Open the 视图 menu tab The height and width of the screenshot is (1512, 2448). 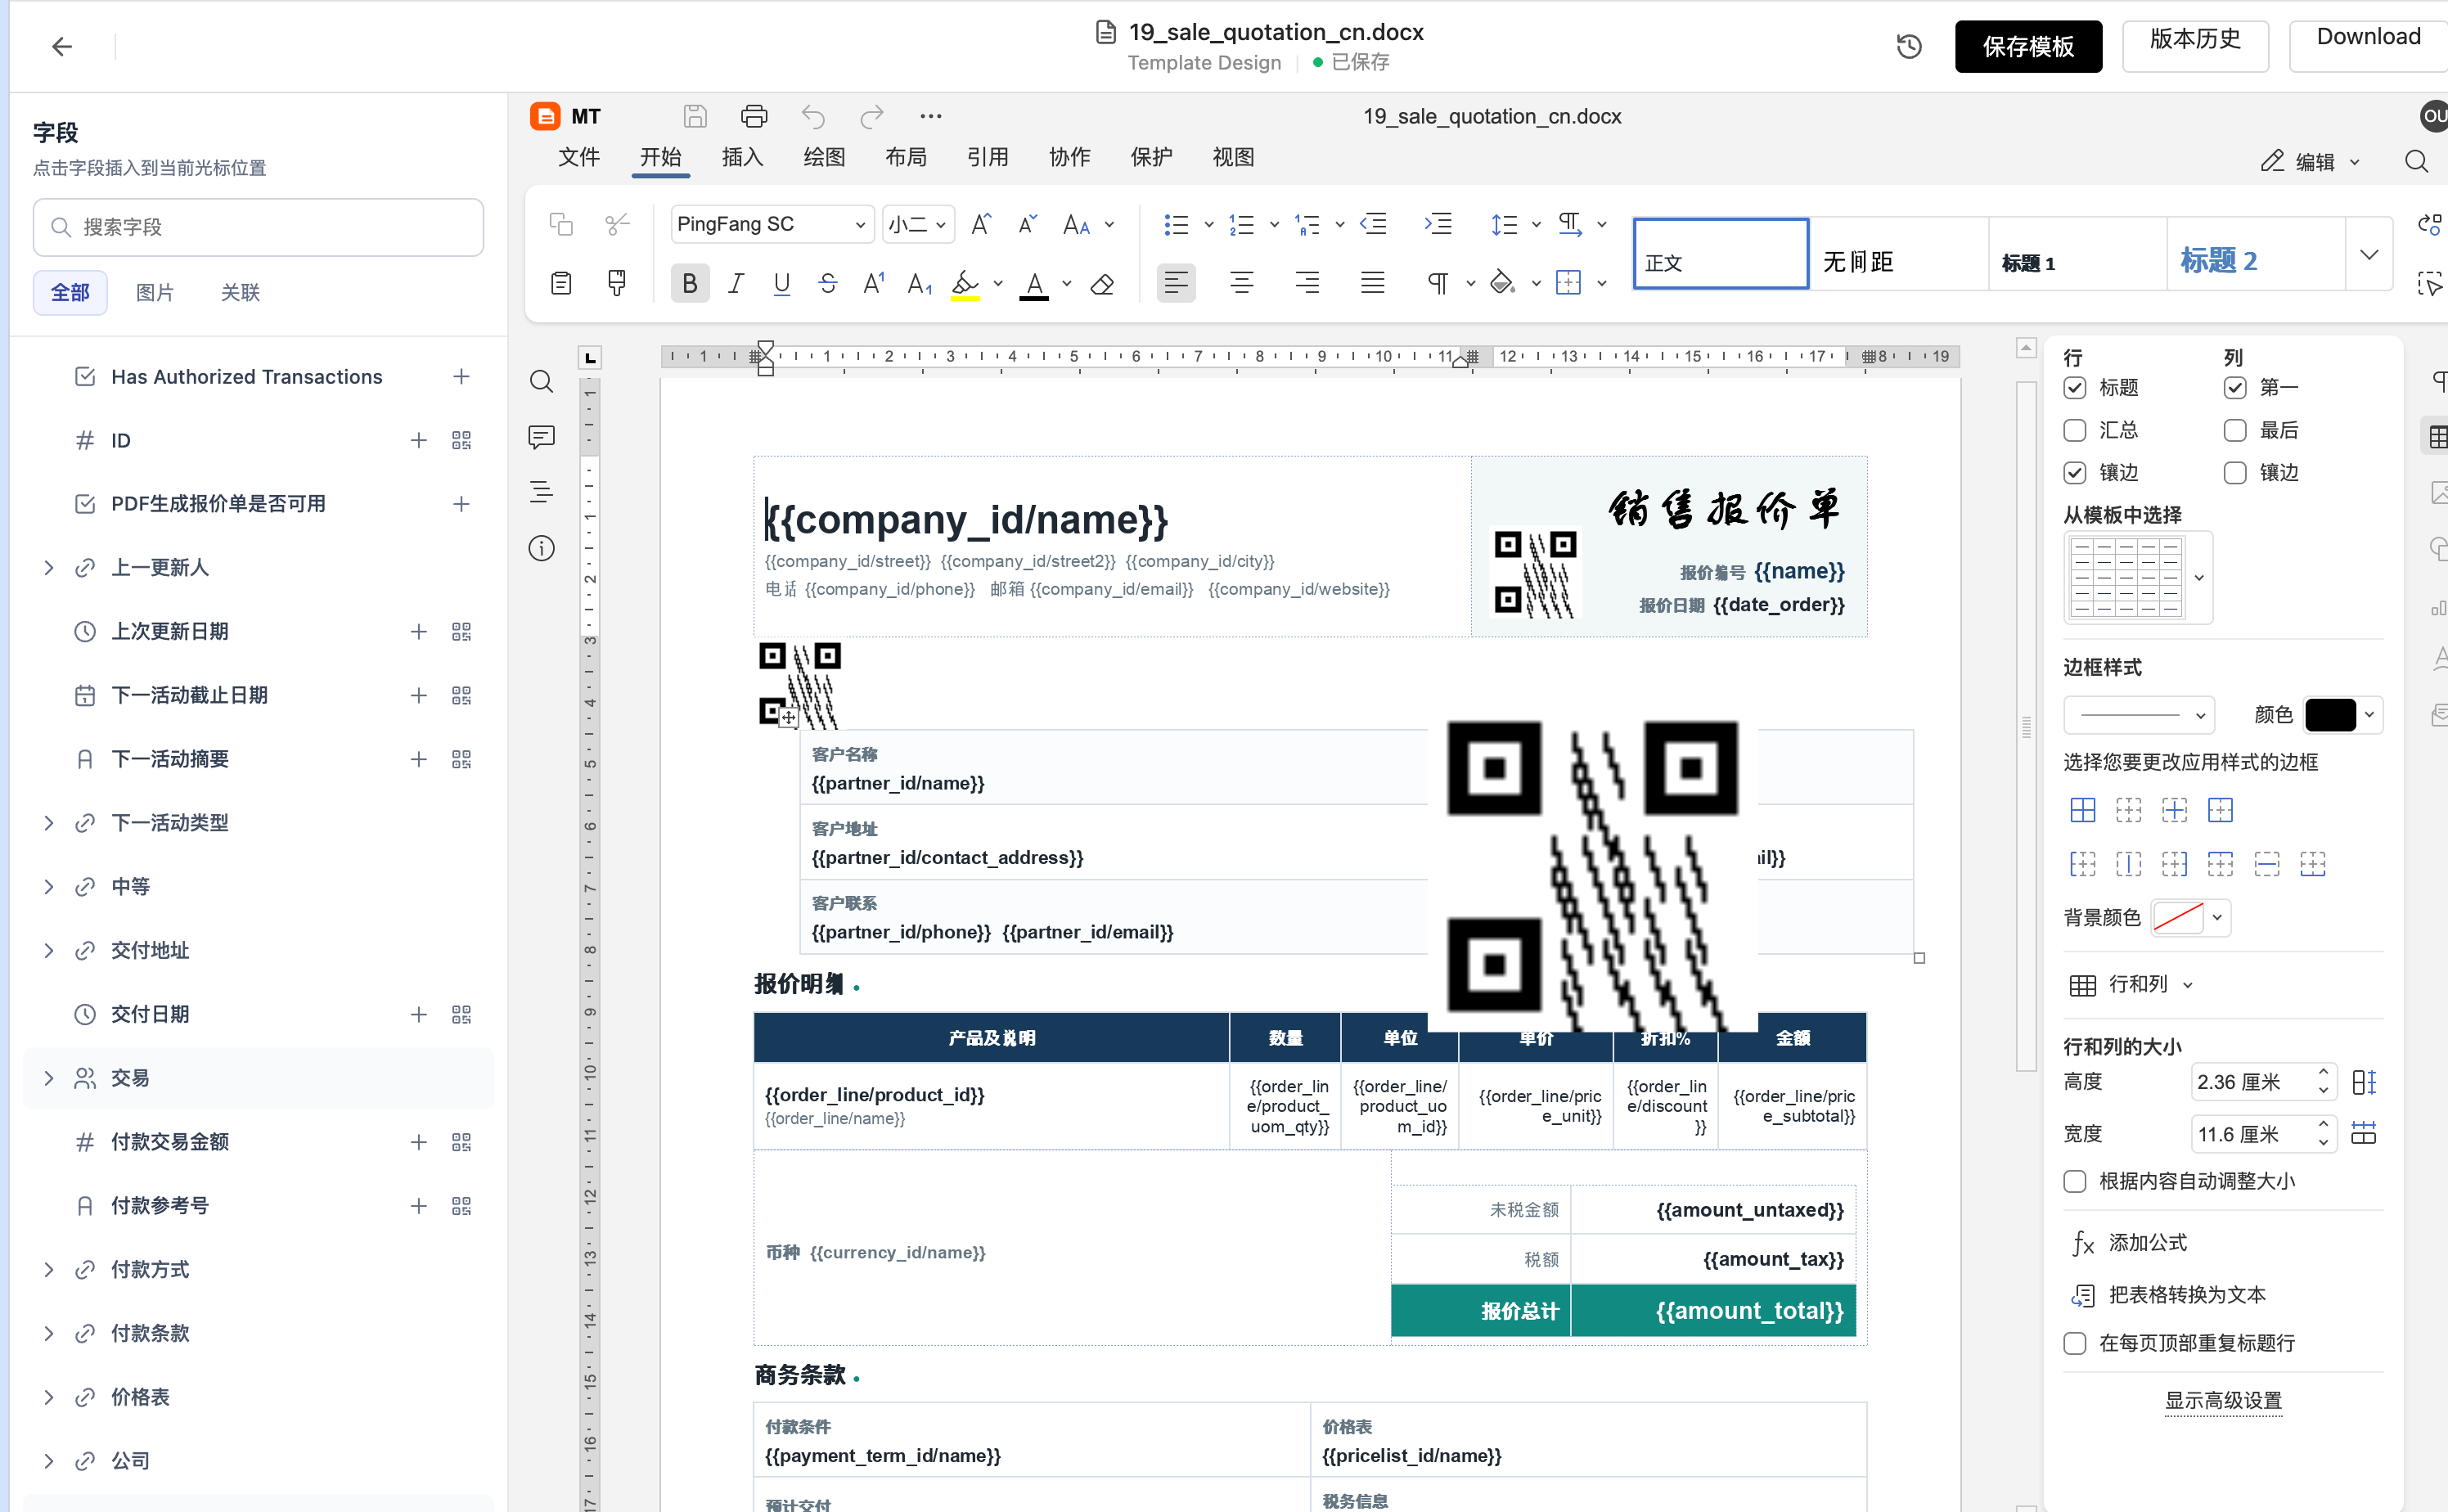click(x=1233, y=157)
